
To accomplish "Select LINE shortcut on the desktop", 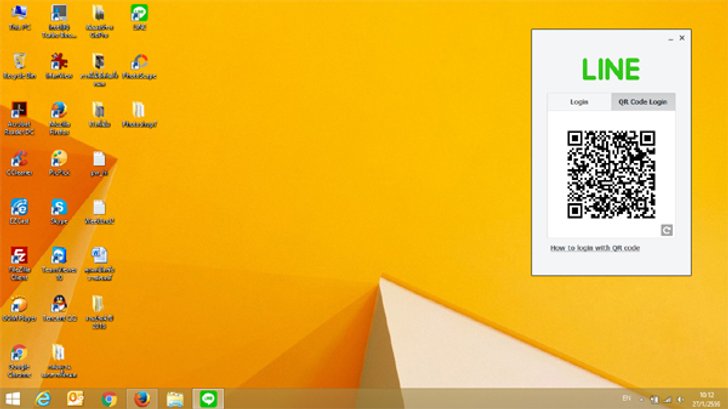I will pos(139,18).
